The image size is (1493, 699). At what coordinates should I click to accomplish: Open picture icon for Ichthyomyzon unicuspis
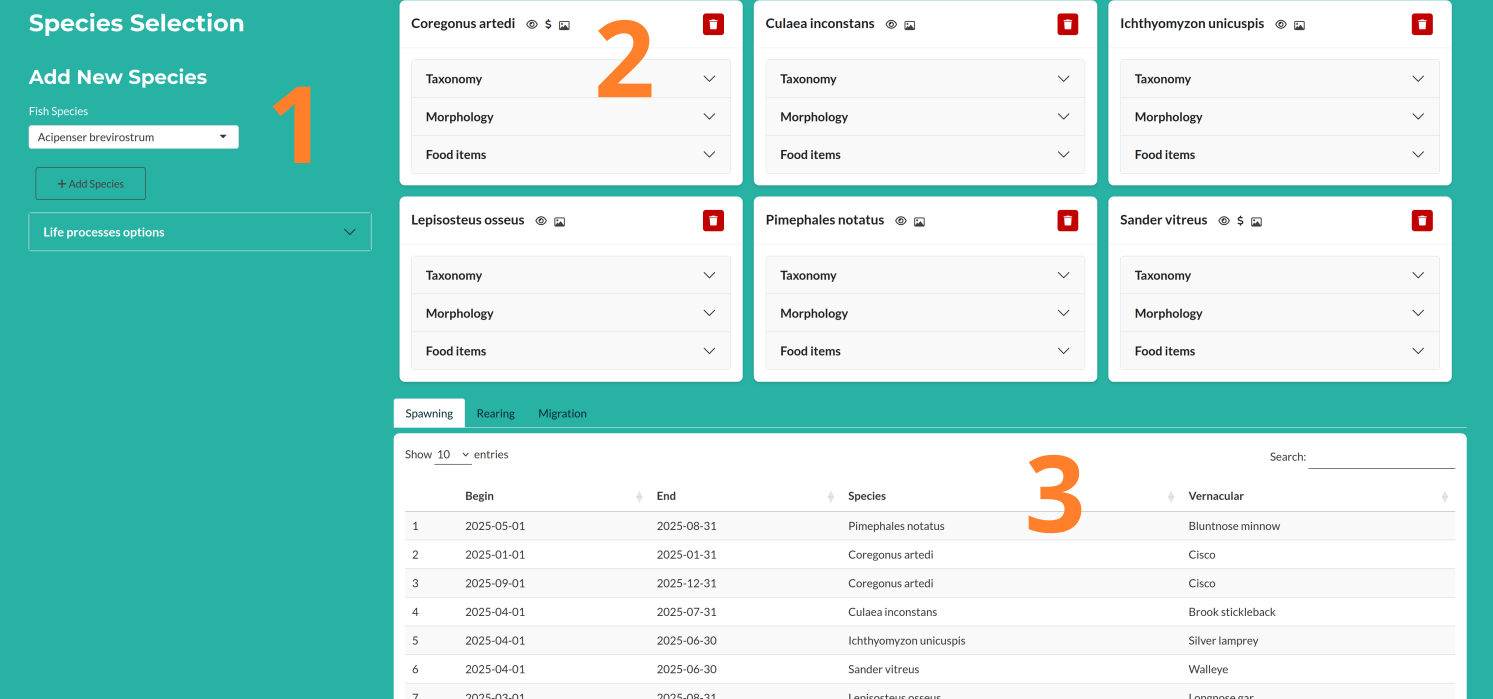[x=1299, y=24]
